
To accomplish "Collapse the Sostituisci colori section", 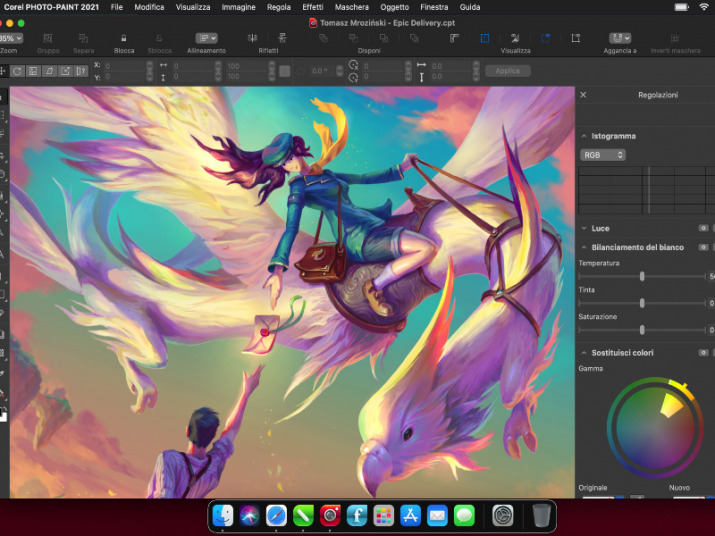I will pyautogui.click(x=584, y=353).
